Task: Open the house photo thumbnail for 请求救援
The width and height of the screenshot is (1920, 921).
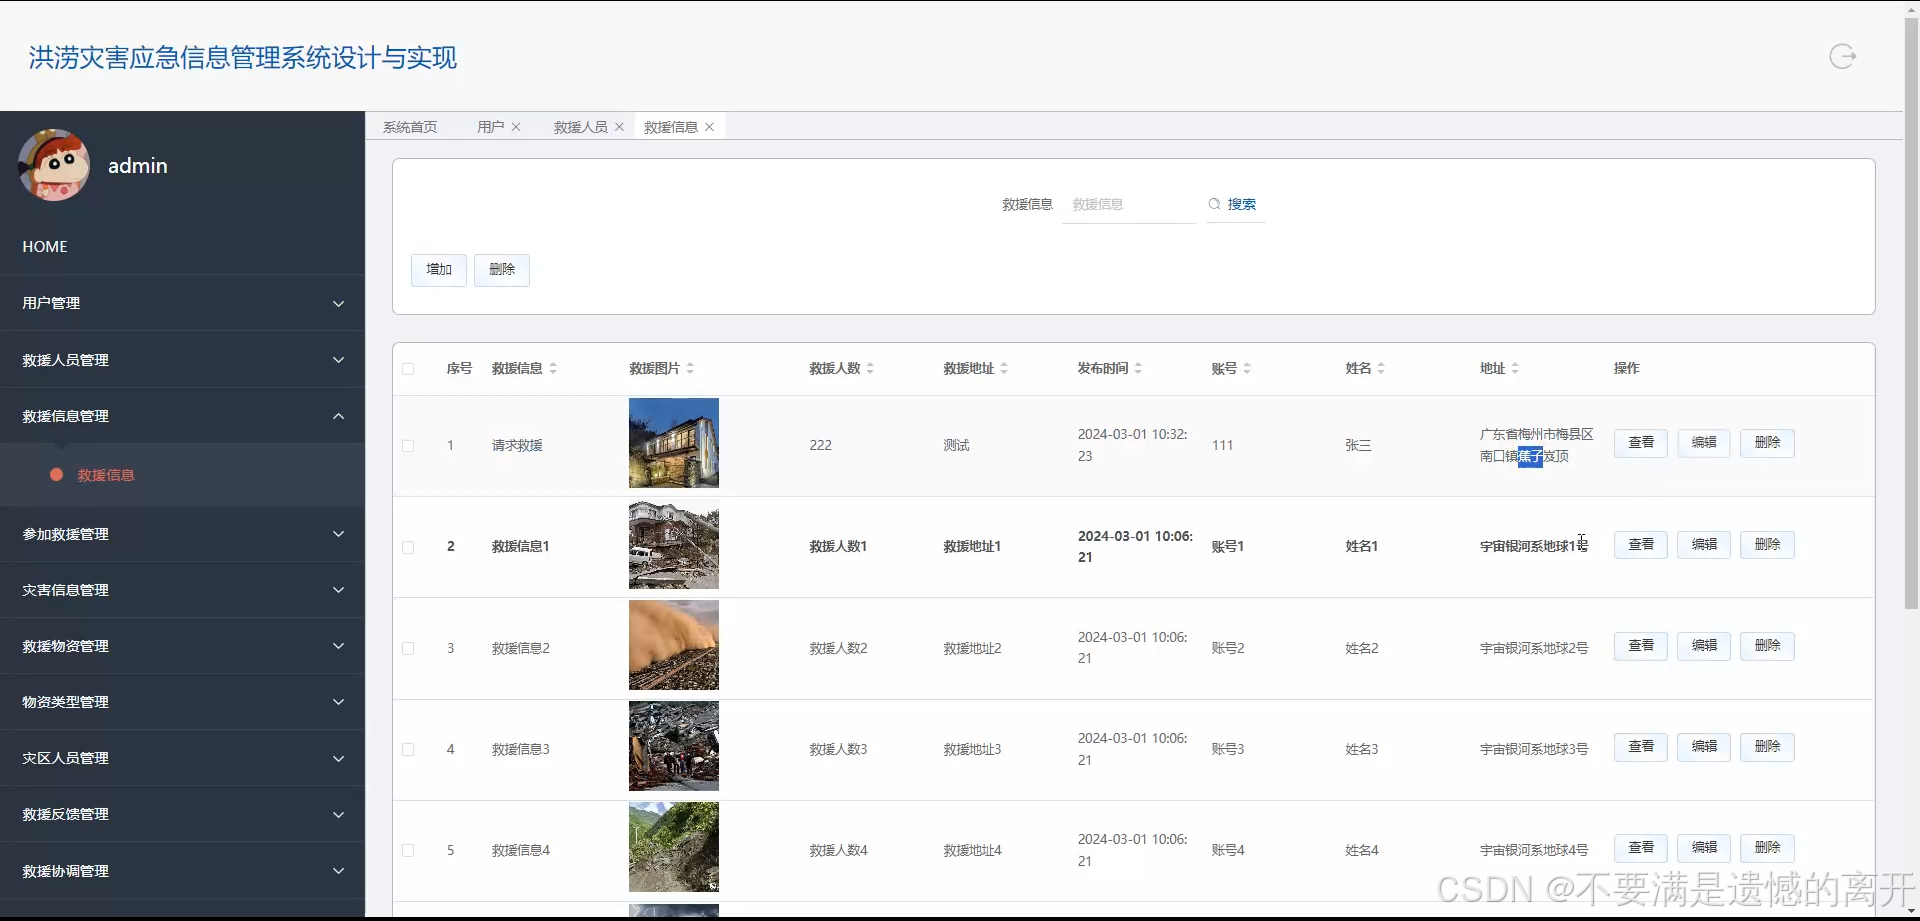Action: pyautogui.click(x=673, y=443)
